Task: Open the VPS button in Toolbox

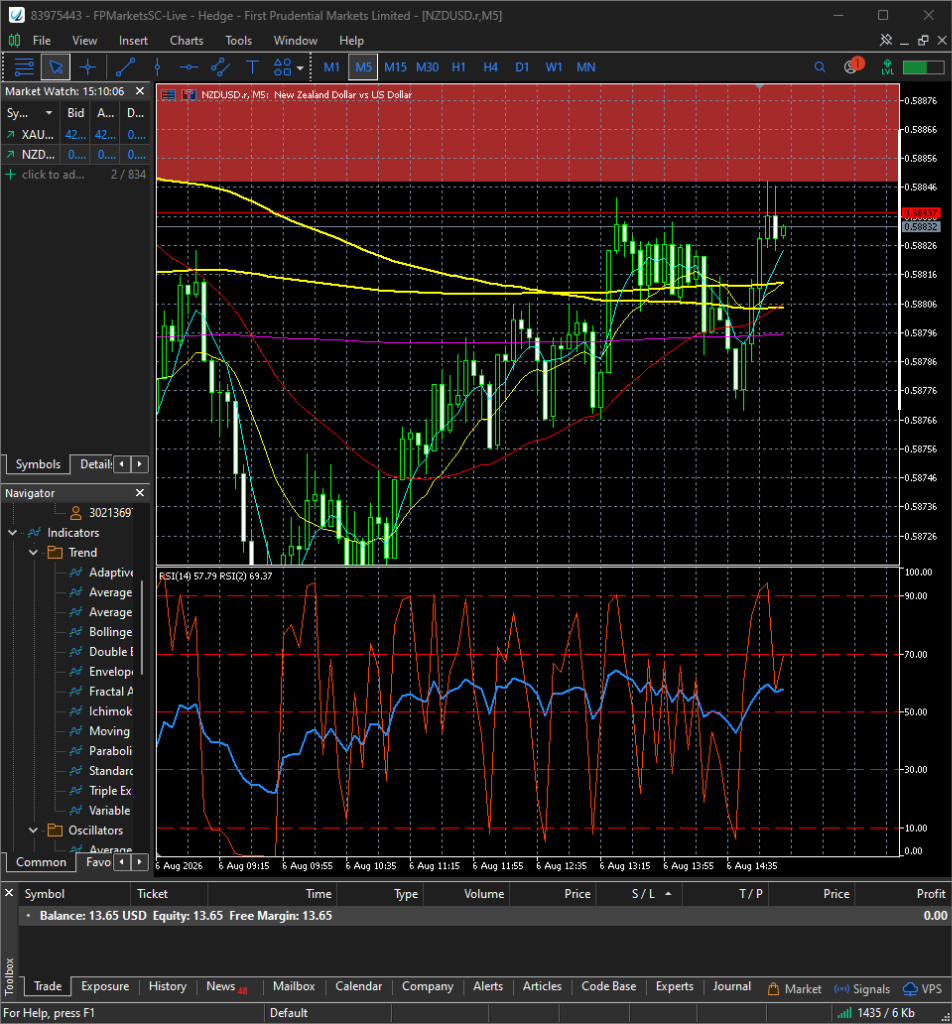Action: [923, 989]
